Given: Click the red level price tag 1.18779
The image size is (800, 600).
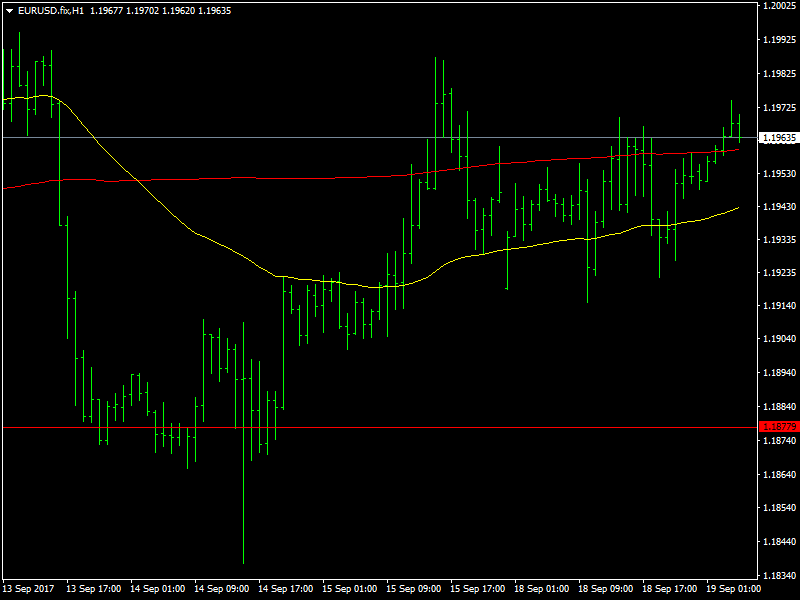Looking at the screenshot, I should (x=779, y=427).
